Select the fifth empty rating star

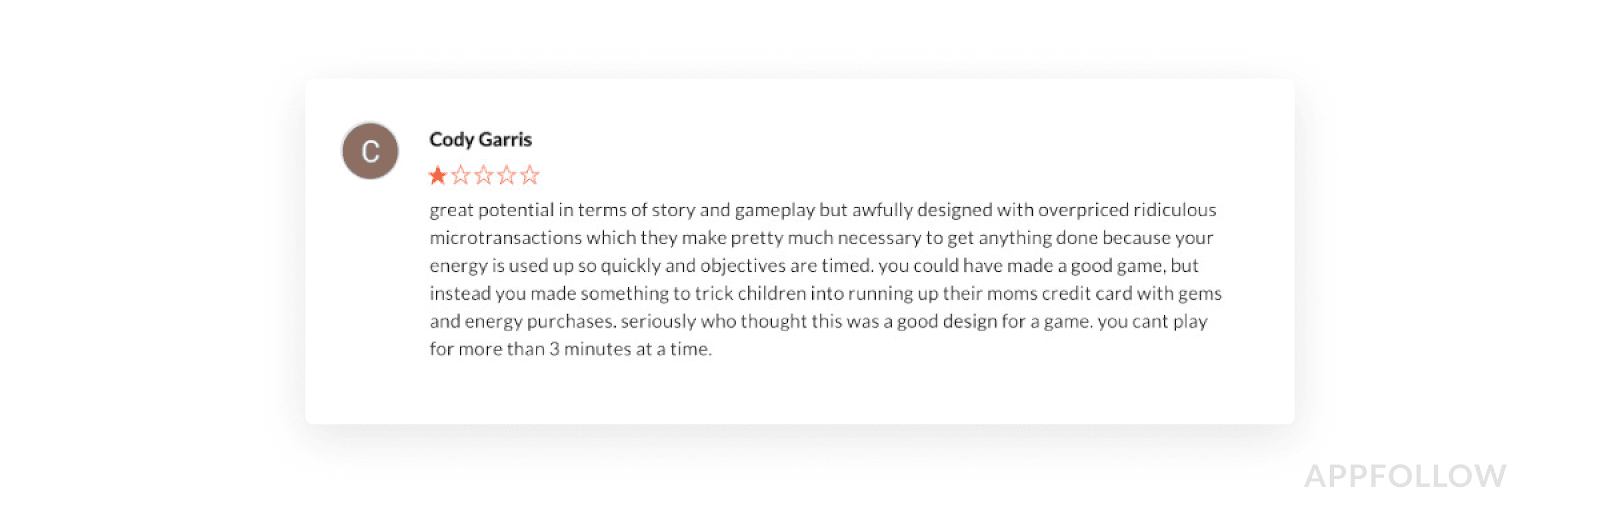(530, 176)
